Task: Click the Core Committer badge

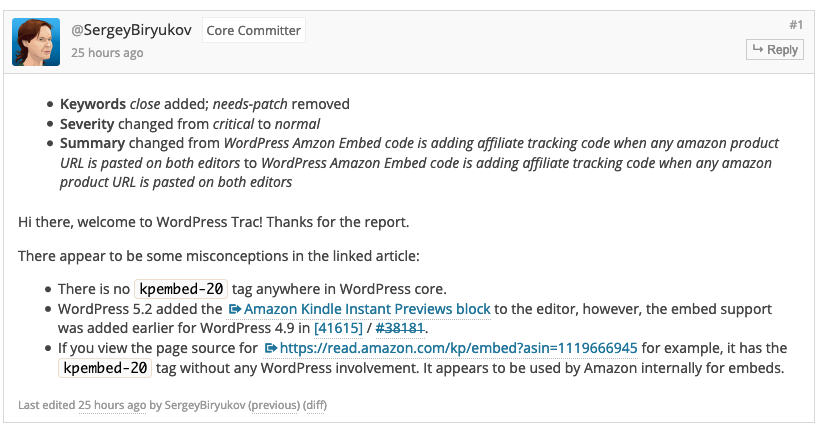Action: [253, 30]
